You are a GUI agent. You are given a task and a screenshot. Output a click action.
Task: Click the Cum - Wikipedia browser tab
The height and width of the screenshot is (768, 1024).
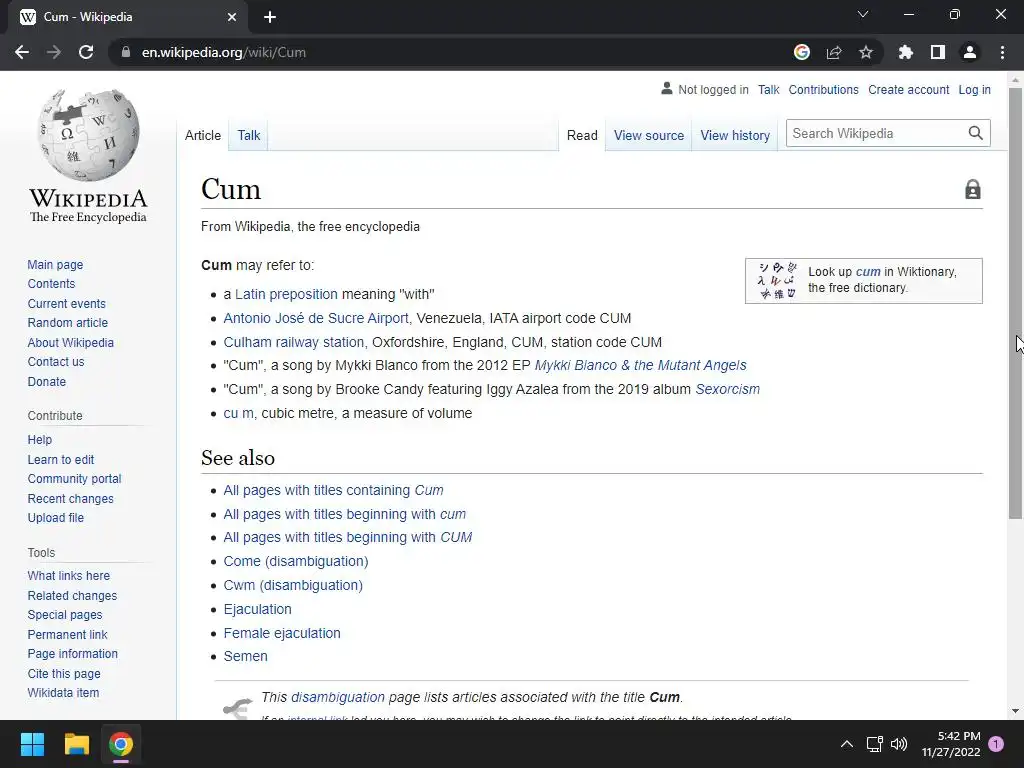pyautogui.click(x=128, y=17)
